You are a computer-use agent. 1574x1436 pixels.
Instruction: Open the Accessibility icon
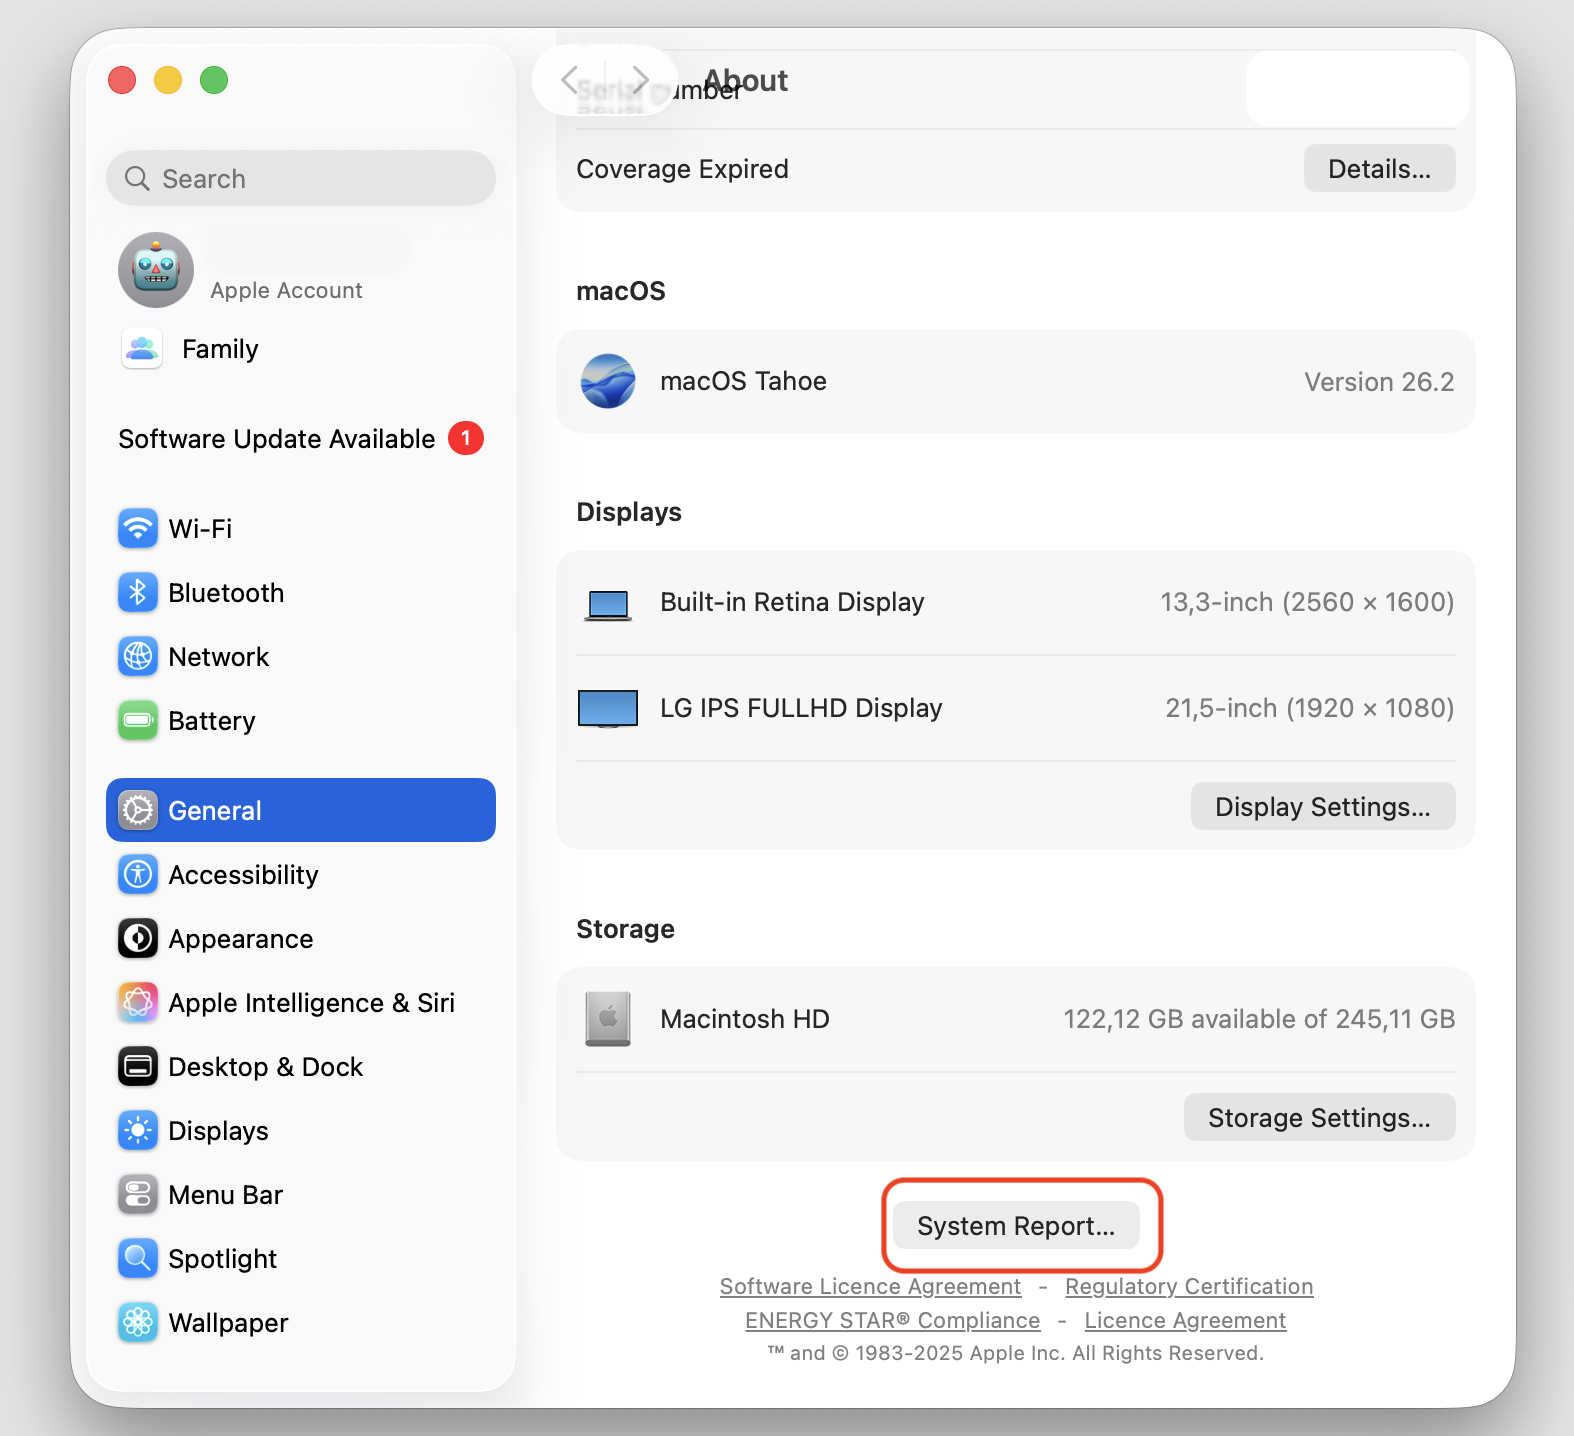(138, 874)
